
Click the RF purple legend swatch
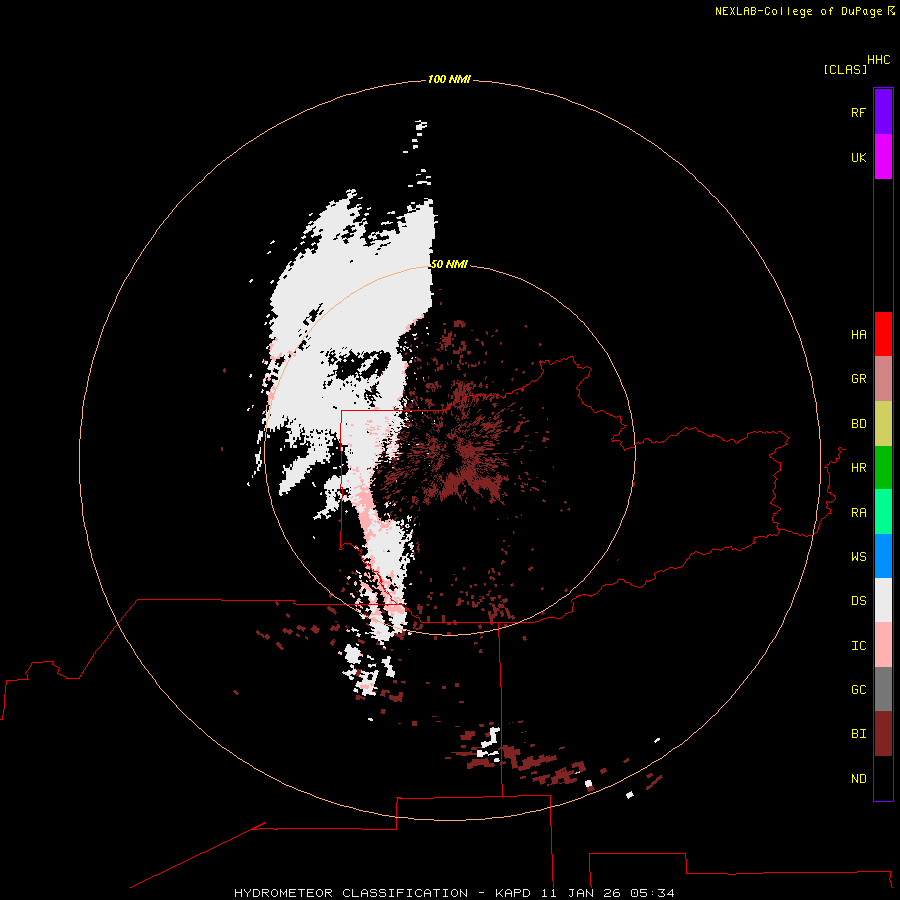[883, 112]
